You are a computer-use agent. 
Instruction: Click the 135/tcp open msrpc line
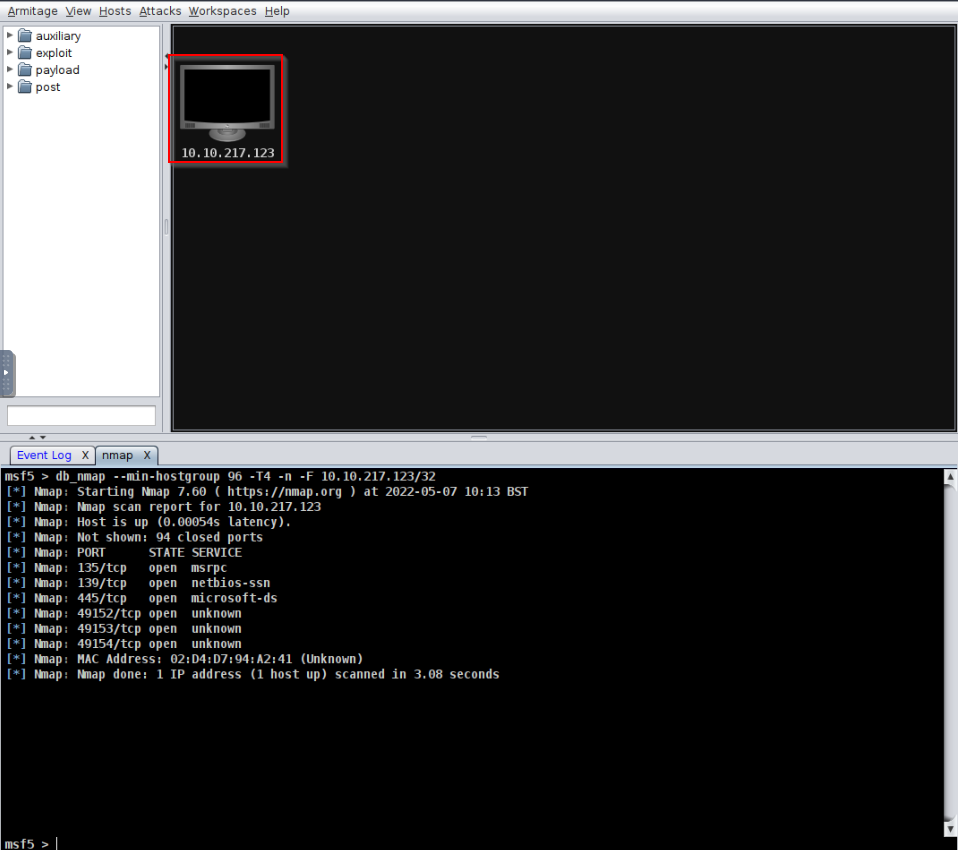(117, 568)
